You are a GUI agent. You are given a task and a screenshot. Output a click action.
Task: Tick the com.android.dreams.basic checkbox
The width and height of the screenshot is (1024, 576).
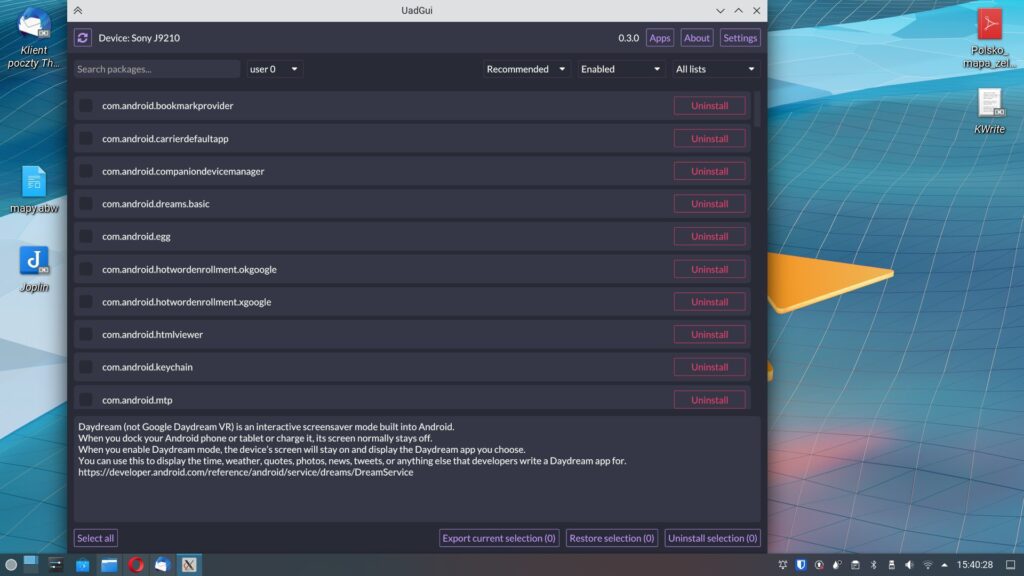86,204
